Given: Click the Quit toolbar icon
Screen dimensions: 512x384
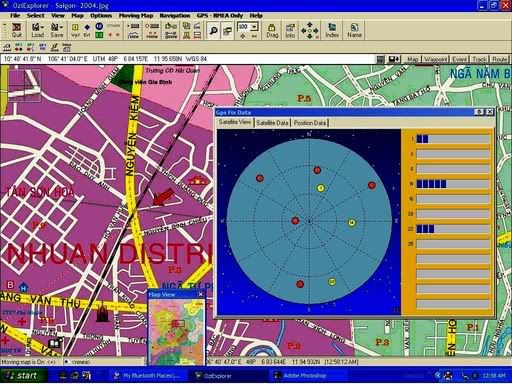Looking at the screenshot, I should pos(16,30).
